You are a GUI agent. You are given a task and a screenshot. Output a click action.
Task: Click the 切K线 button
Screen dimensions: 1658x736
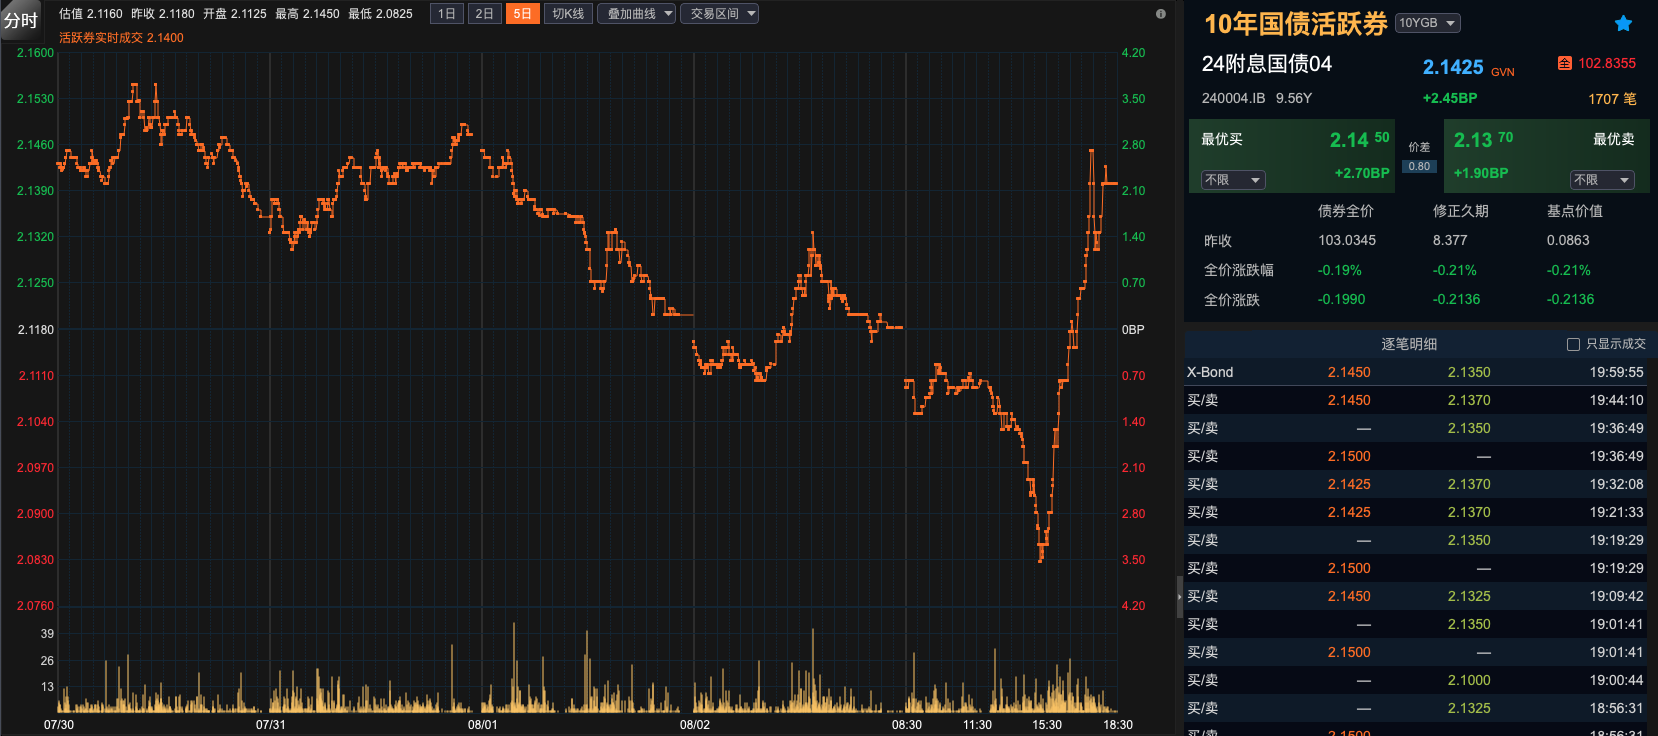568,14
